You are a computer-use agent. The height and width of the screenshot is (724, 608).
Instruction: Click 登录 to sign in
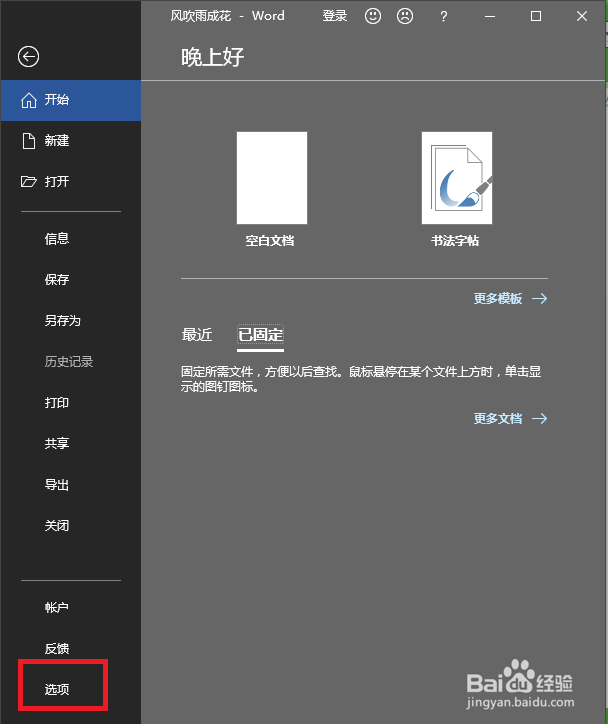(x=335, y=16)
